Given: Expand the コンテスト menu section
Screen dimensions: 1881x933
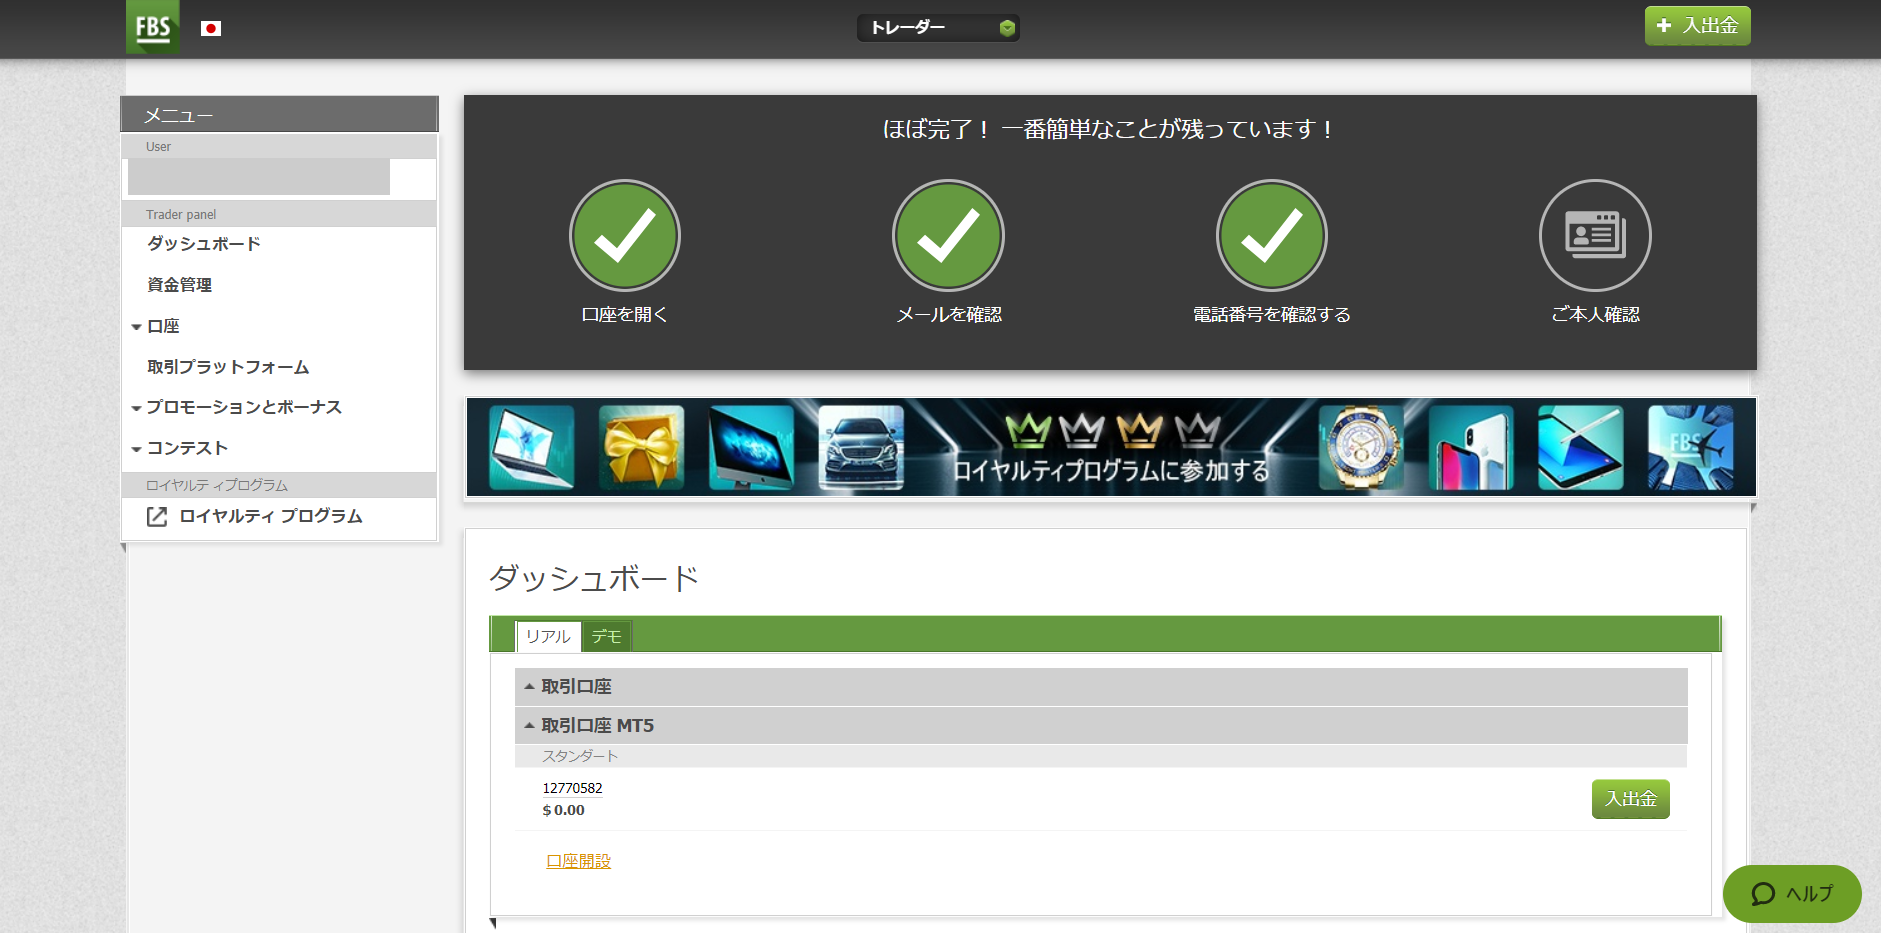Looking at the screenshot, I should pyautogui.click(x=187, y=448).
